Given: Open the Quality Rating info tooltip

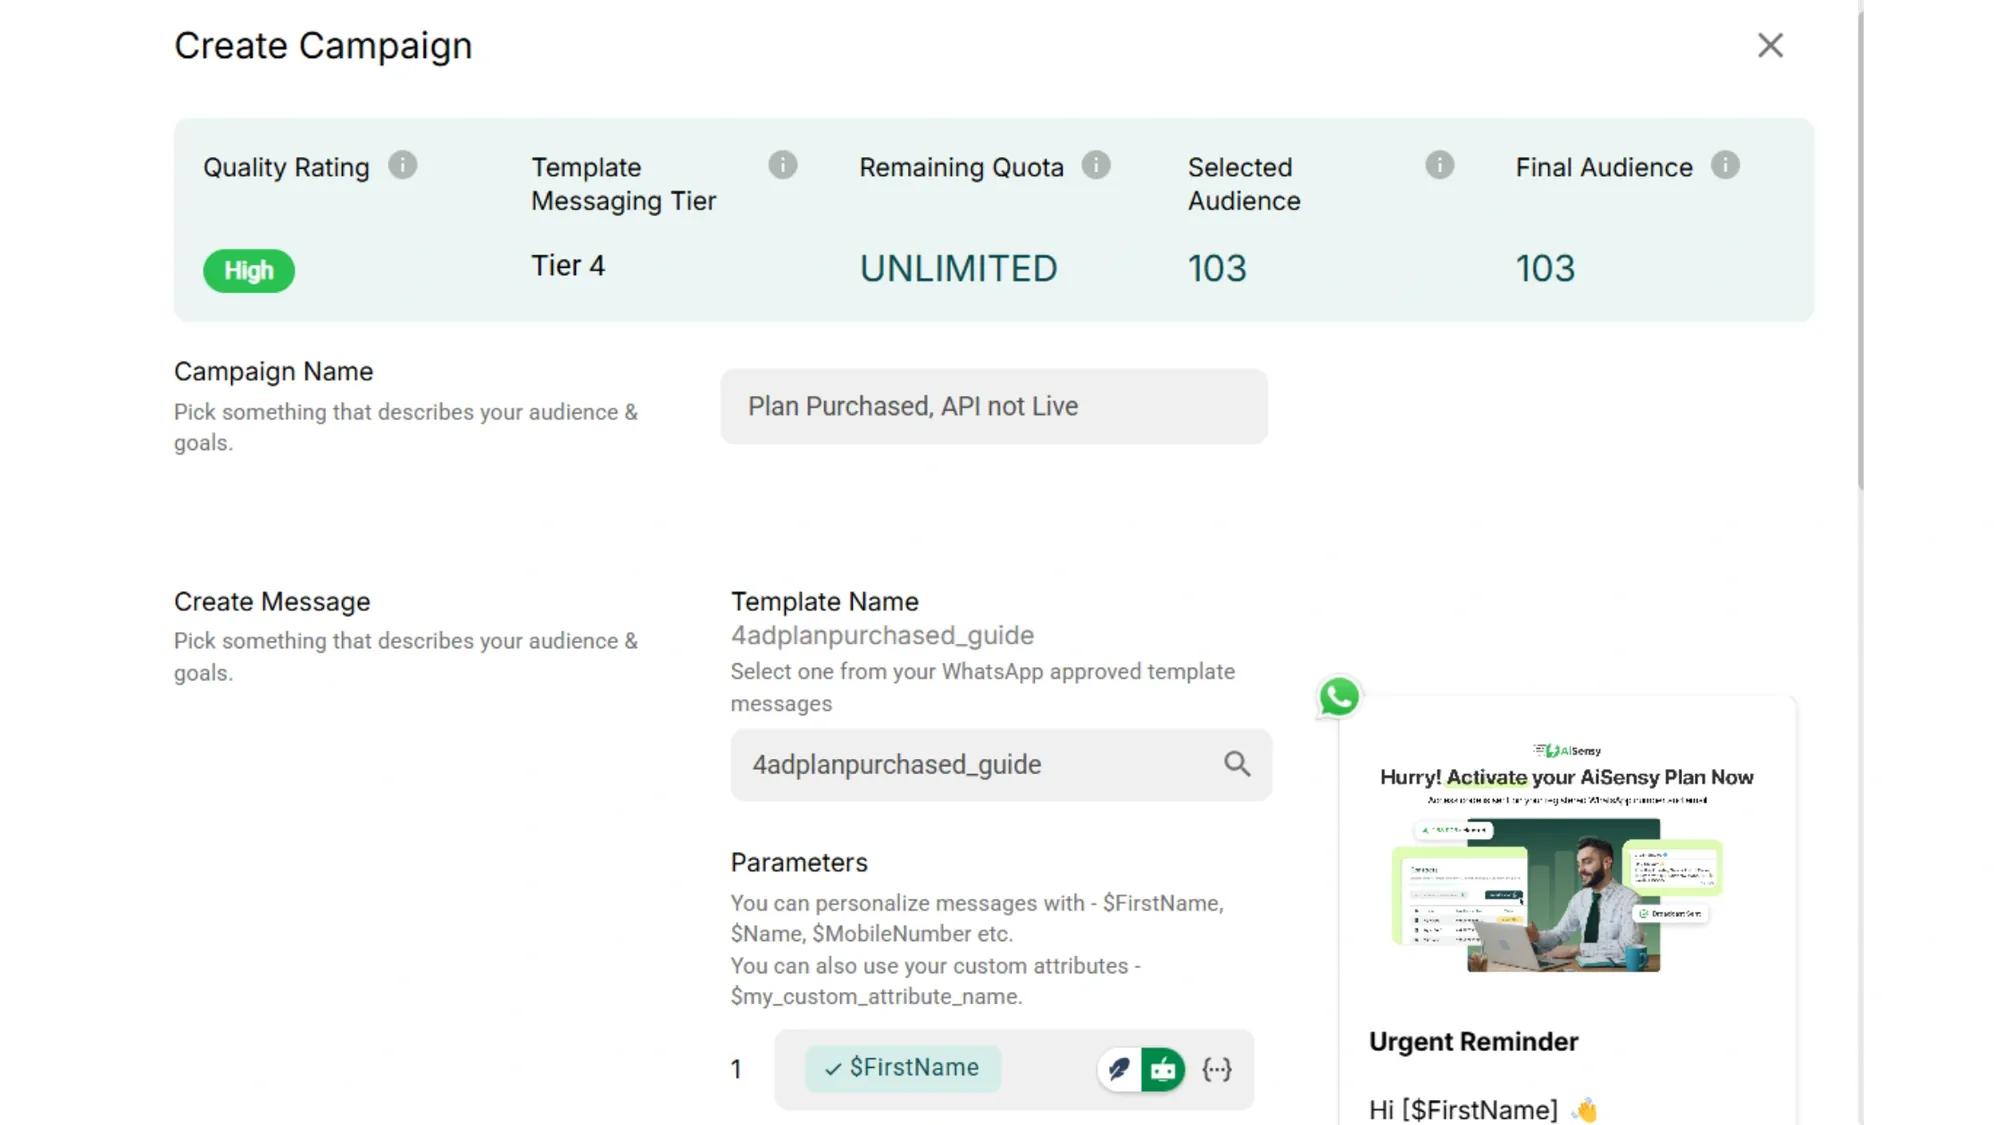Looking at the screenshot, I should point(404,165).
